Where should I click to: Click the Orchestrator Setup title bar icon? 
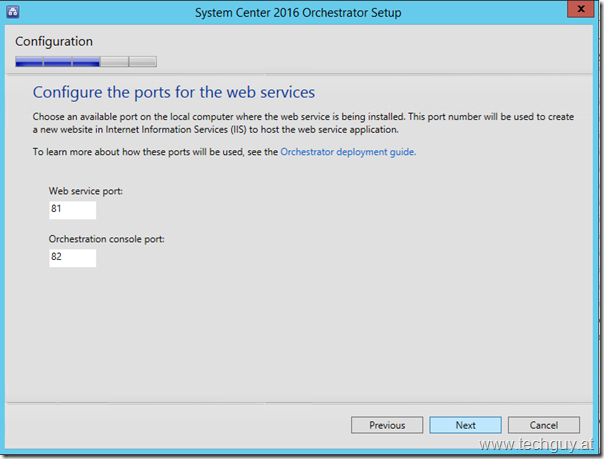(x=13, y=12)
